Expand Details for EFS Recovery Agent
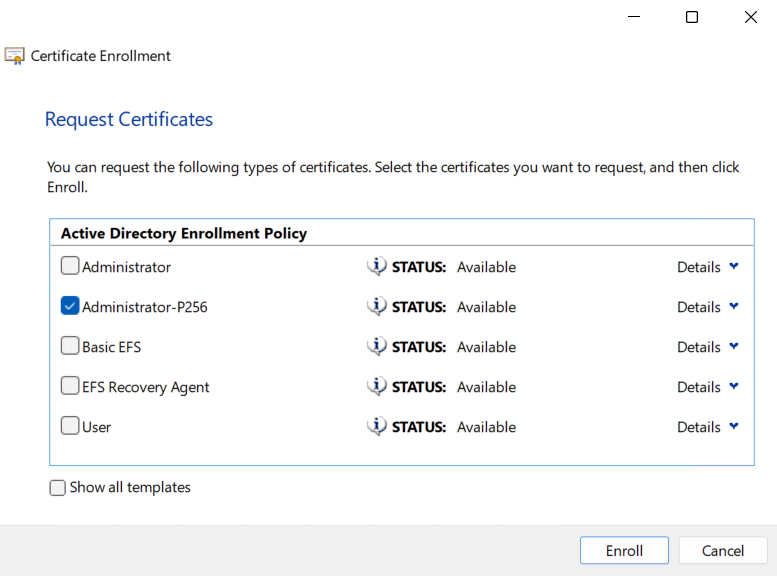This screenshot has height=576, width=777. (708, 387)
